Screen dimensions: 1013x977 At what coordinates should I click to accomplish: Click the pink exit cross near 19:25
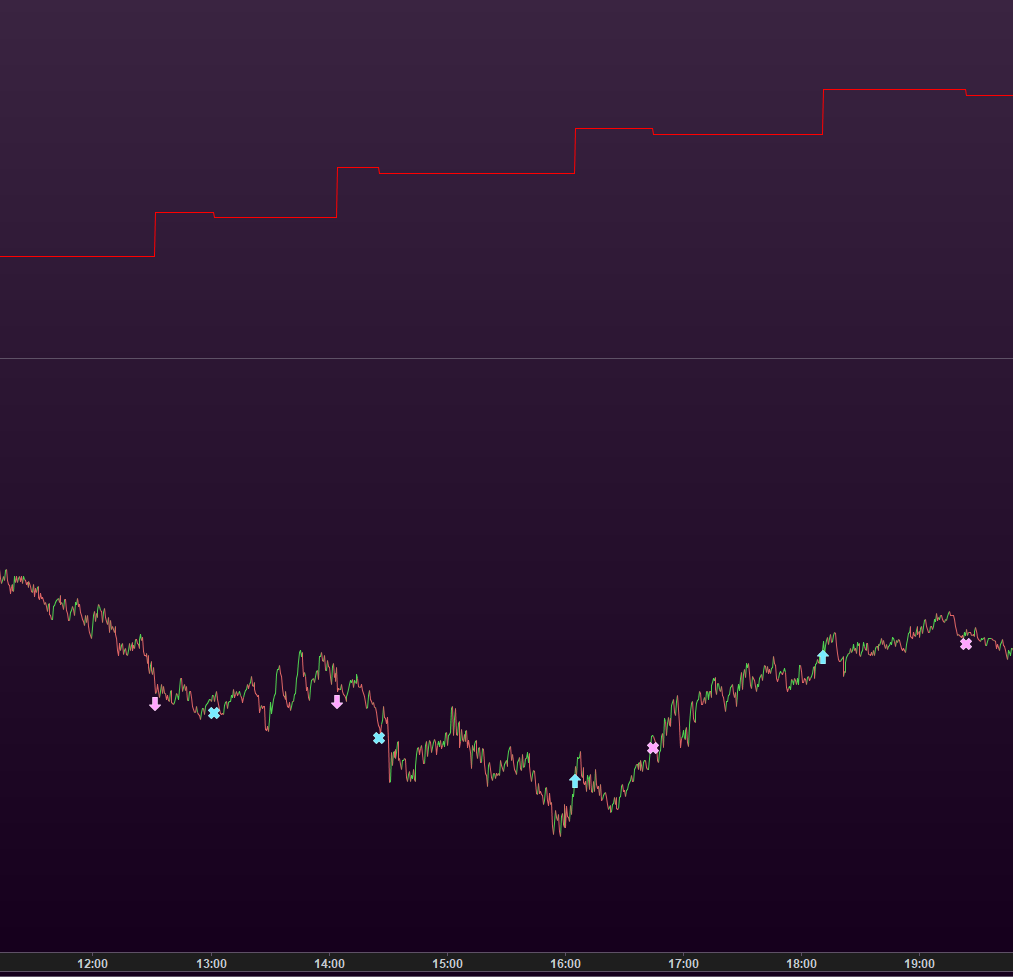966,644
